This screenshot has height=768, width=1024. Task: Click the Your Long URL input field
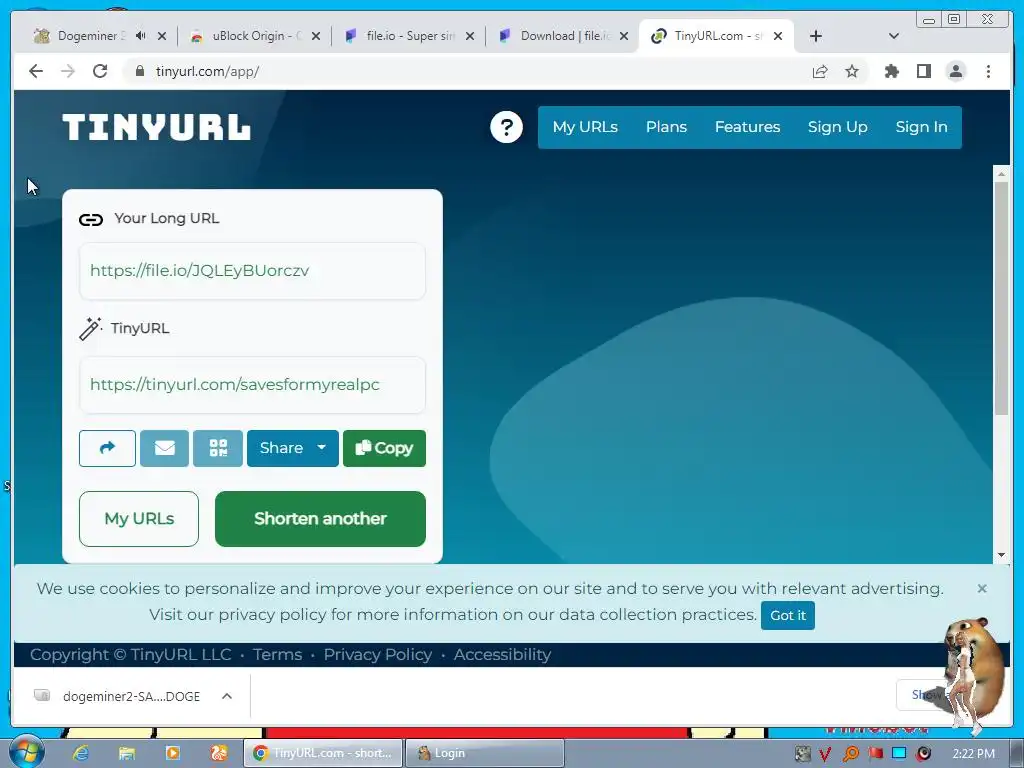[x=252, y=271]
